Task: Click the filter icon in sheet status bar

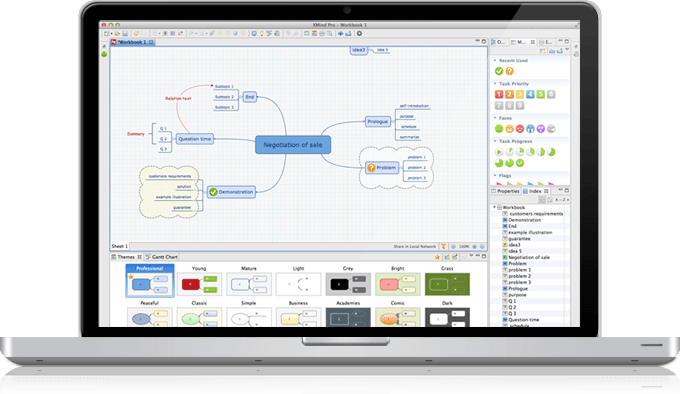Action: pyautogui.click(x=443, y=246)
